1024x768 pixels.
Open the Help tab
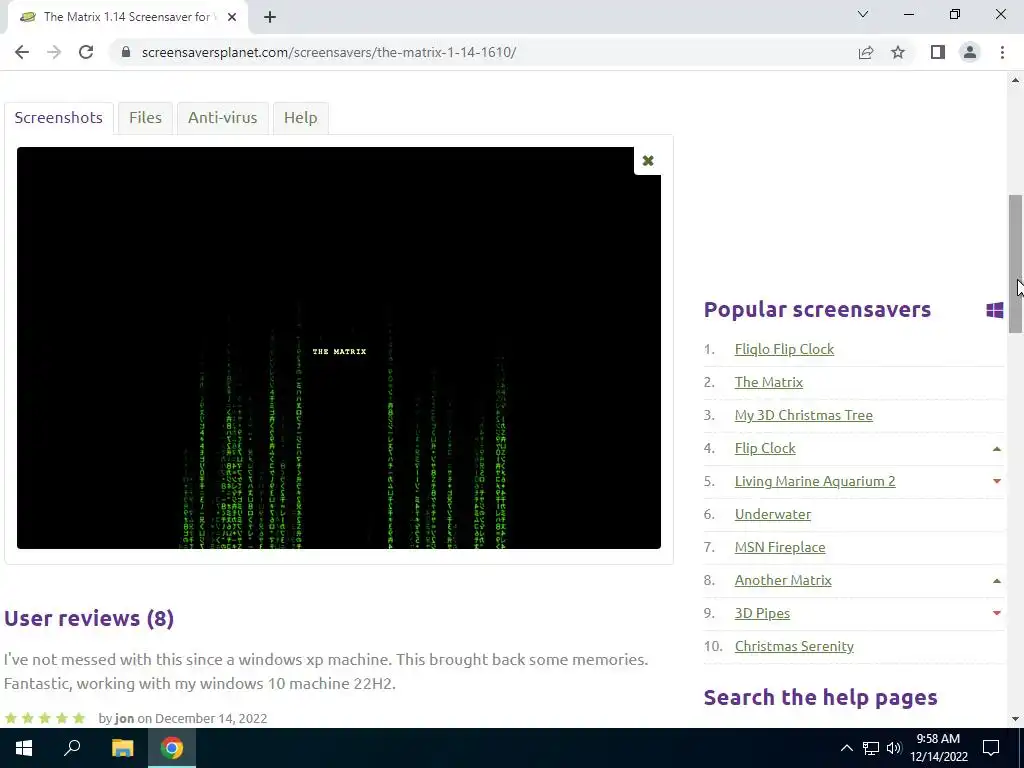(300, 118)
